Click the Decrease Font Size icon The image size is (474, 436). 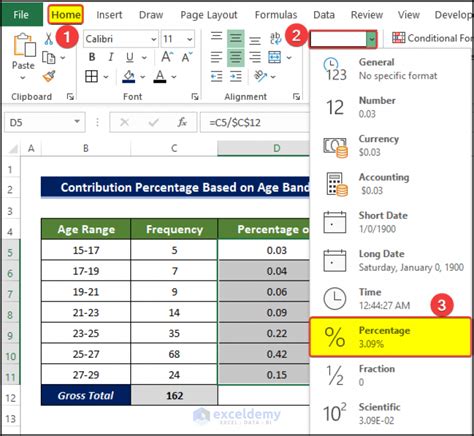[x=187, y=57]
